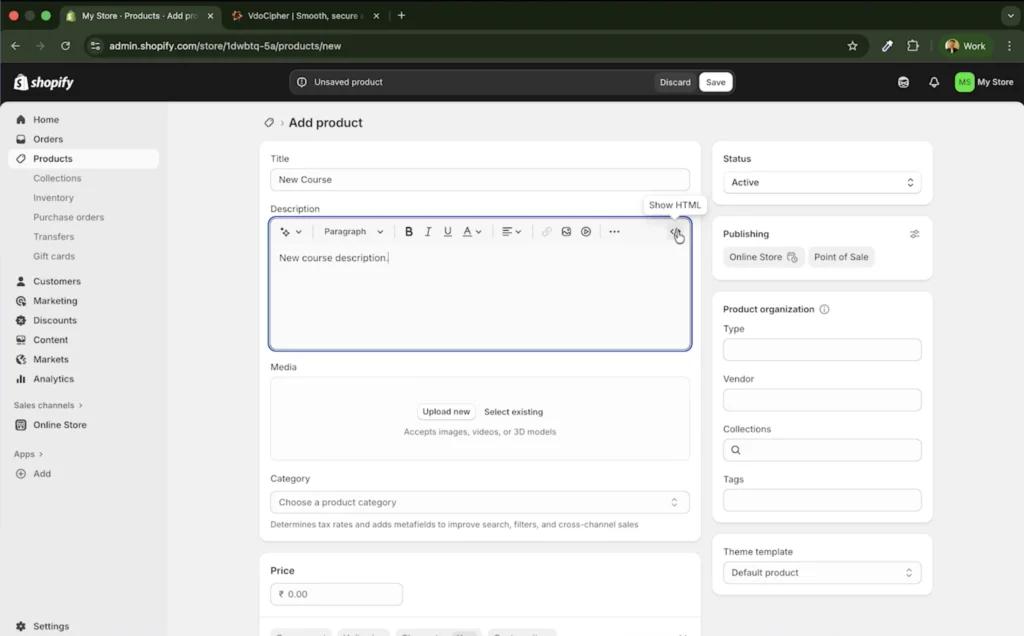Insert image into description

pos(566,232)
